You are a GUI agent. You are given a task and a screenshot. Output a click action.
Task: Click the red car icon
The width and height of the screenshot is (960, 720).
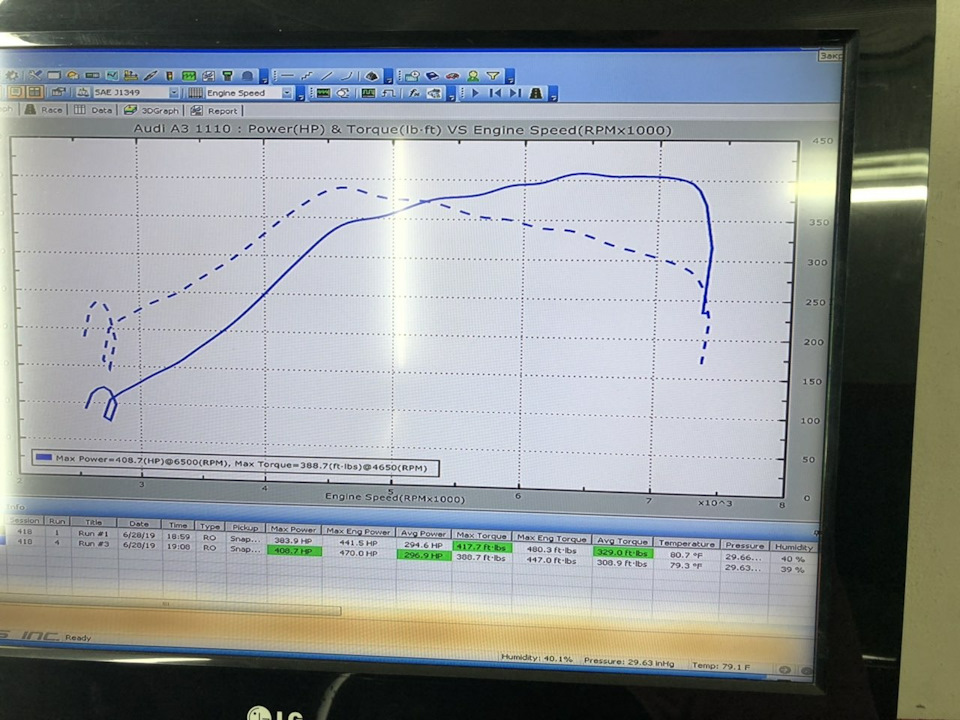(452, 76)
